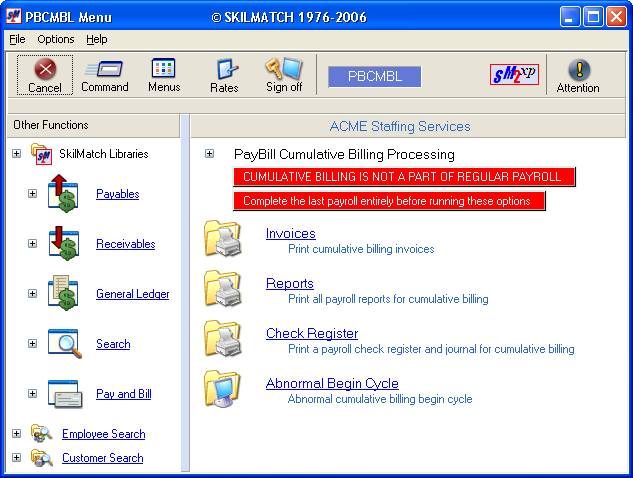633x478 pixels.
Task: Expand the Payables node
Action: click(x=32, y=193)
